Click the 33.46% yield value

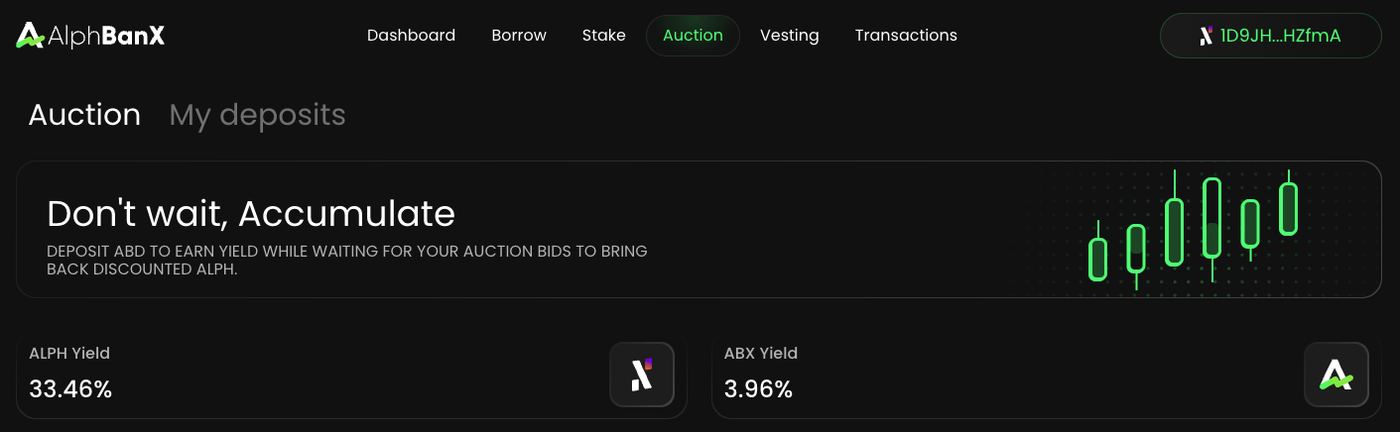pyautogui.click(x=70, y=389)
